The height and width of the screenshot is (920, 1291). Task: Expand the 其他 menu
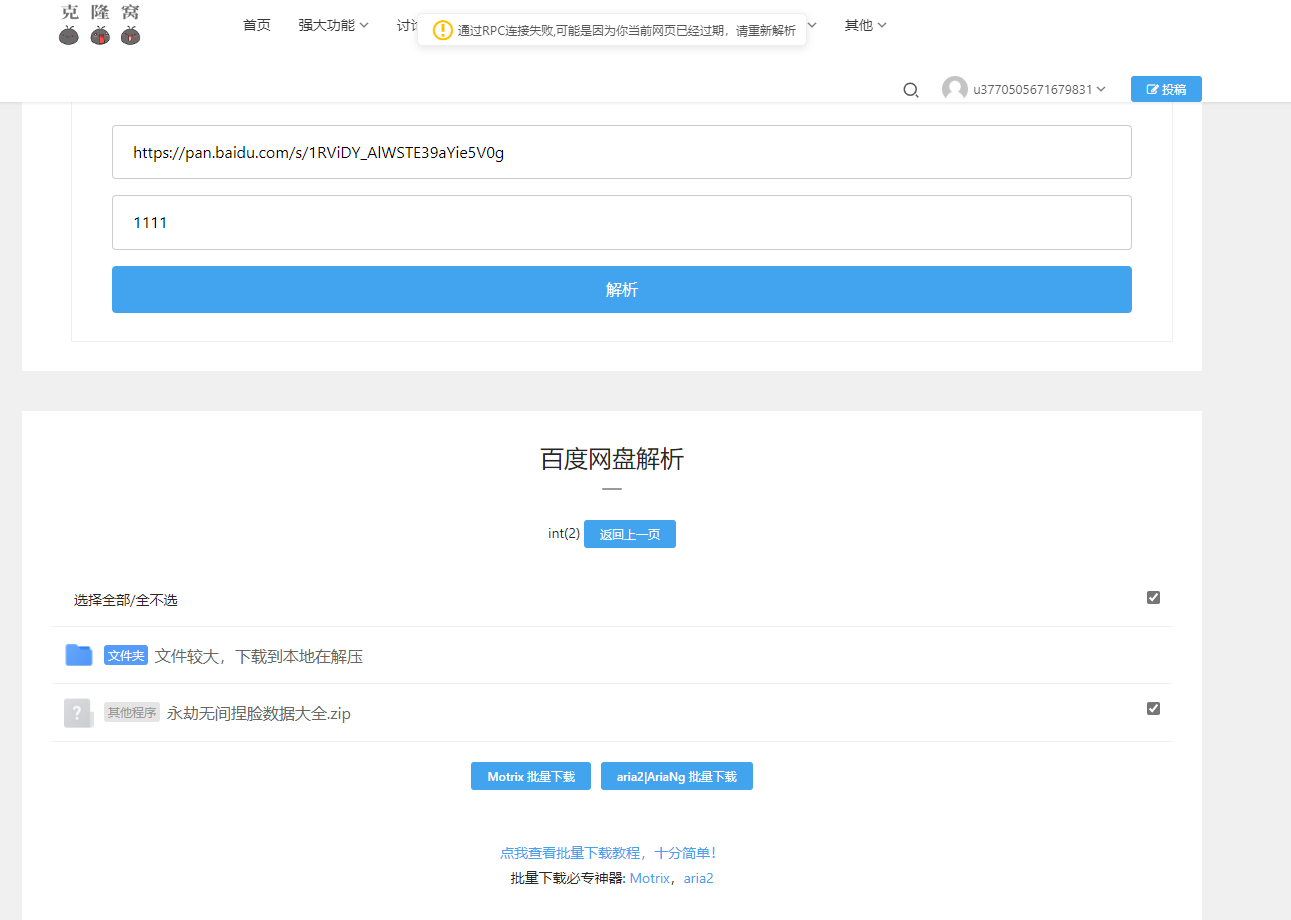coord(865,25)
